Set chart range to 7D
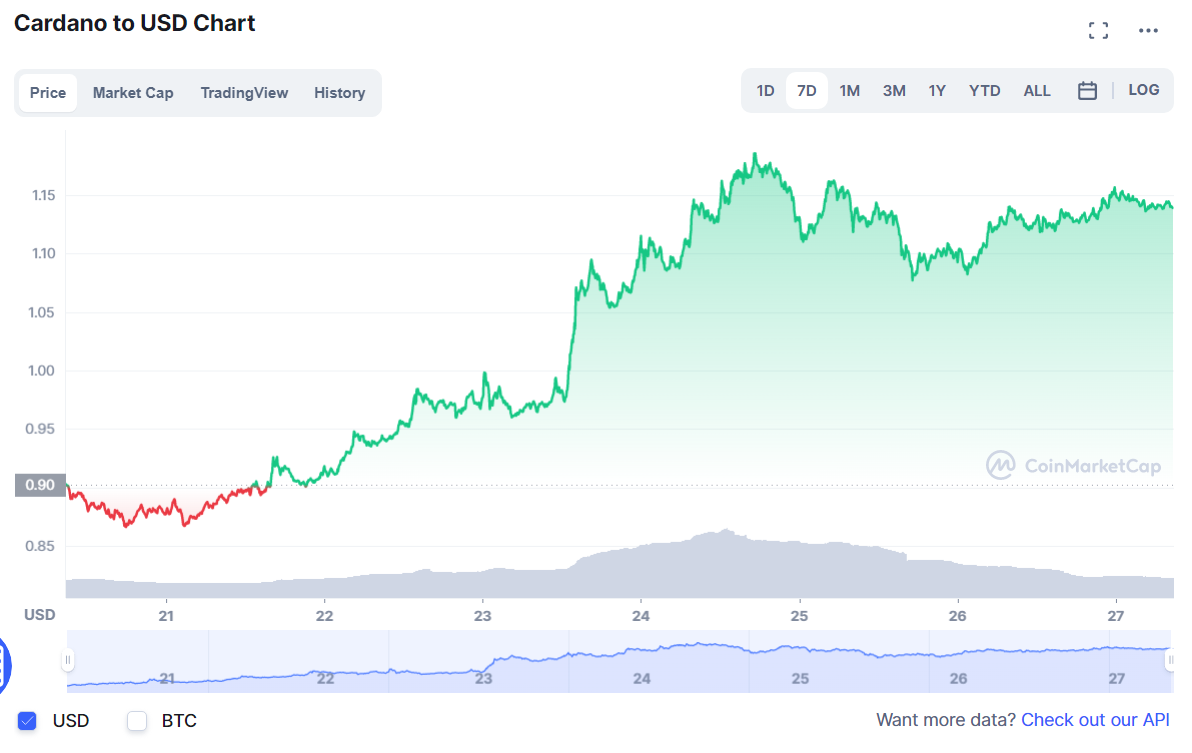Image resolution: width=1192 pixels, height=753 pixels. pos(807,90)
